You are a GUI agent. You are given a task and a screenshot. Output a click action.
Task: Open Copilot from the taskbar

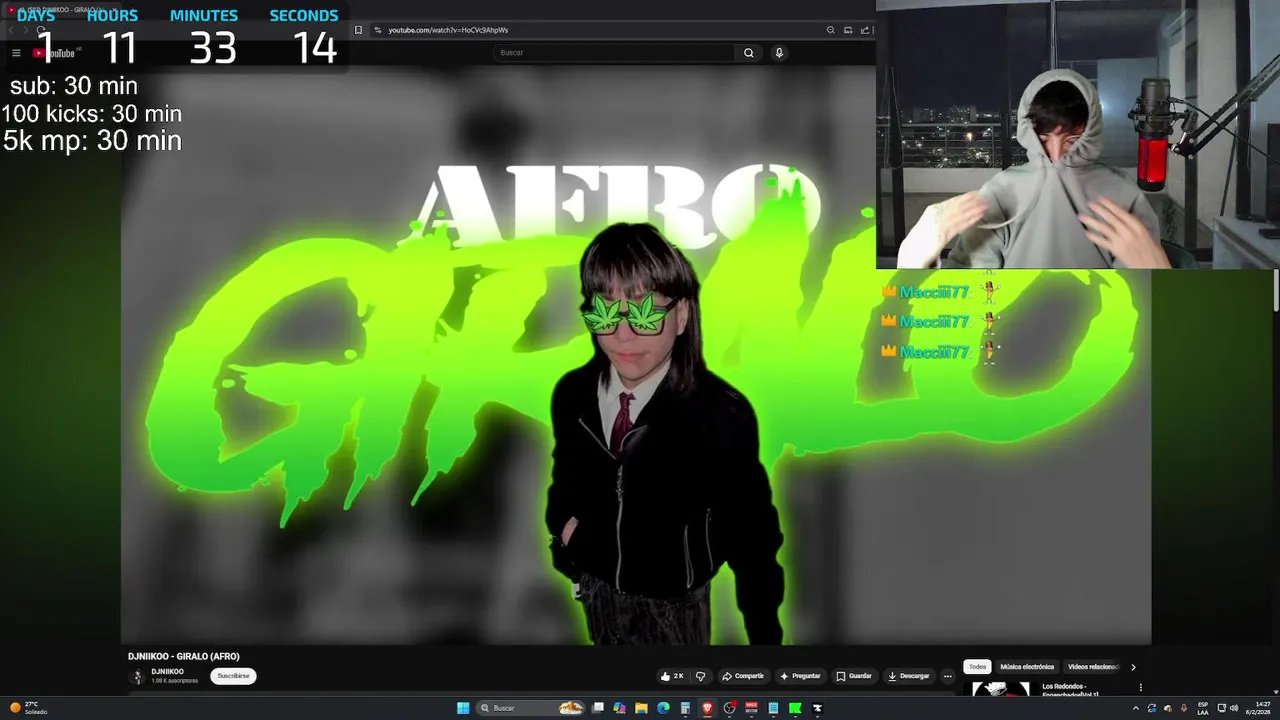click(619, 708)
